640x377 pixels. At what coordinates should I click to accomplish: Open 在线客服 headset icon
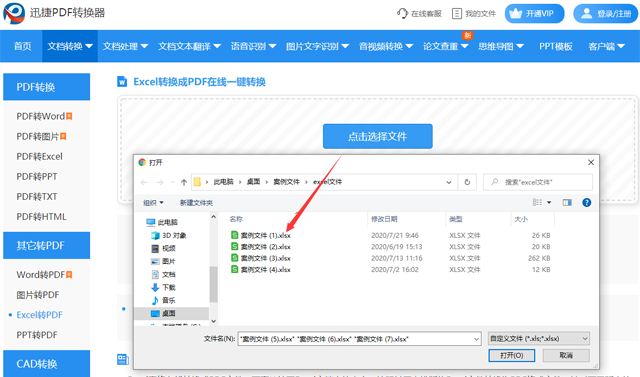402,13
